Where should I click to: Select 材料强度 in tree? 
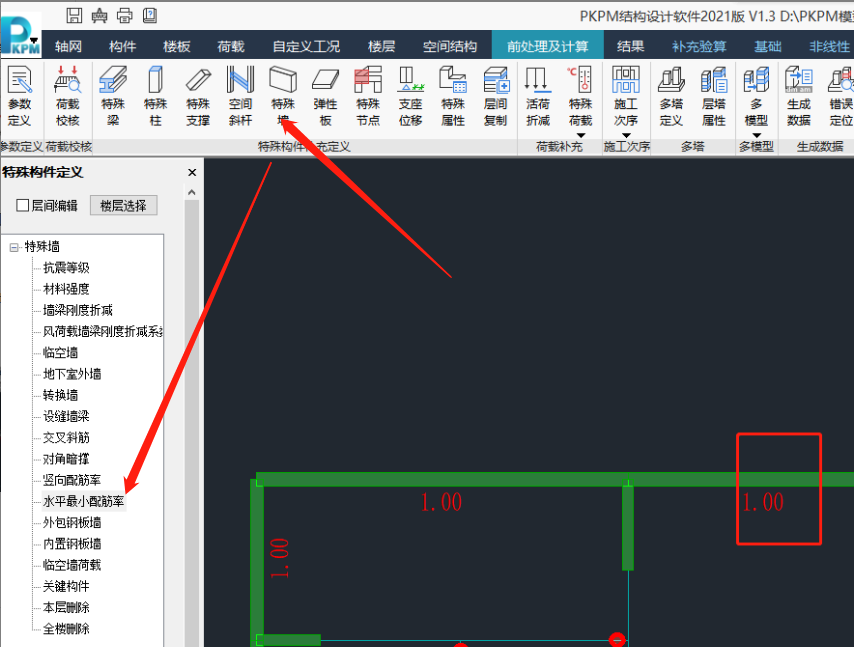tap(66, 289)
